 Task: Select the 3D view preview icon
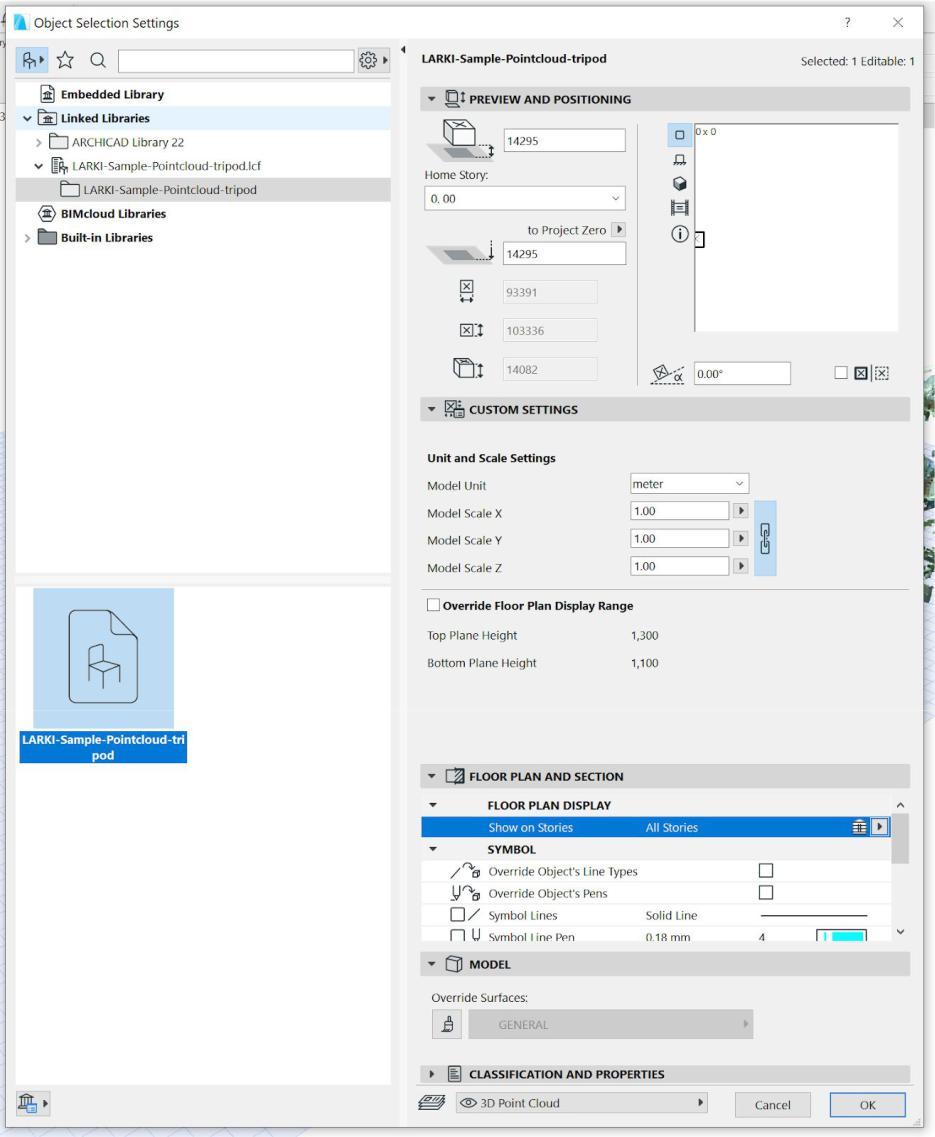click(x=680, y=183)
